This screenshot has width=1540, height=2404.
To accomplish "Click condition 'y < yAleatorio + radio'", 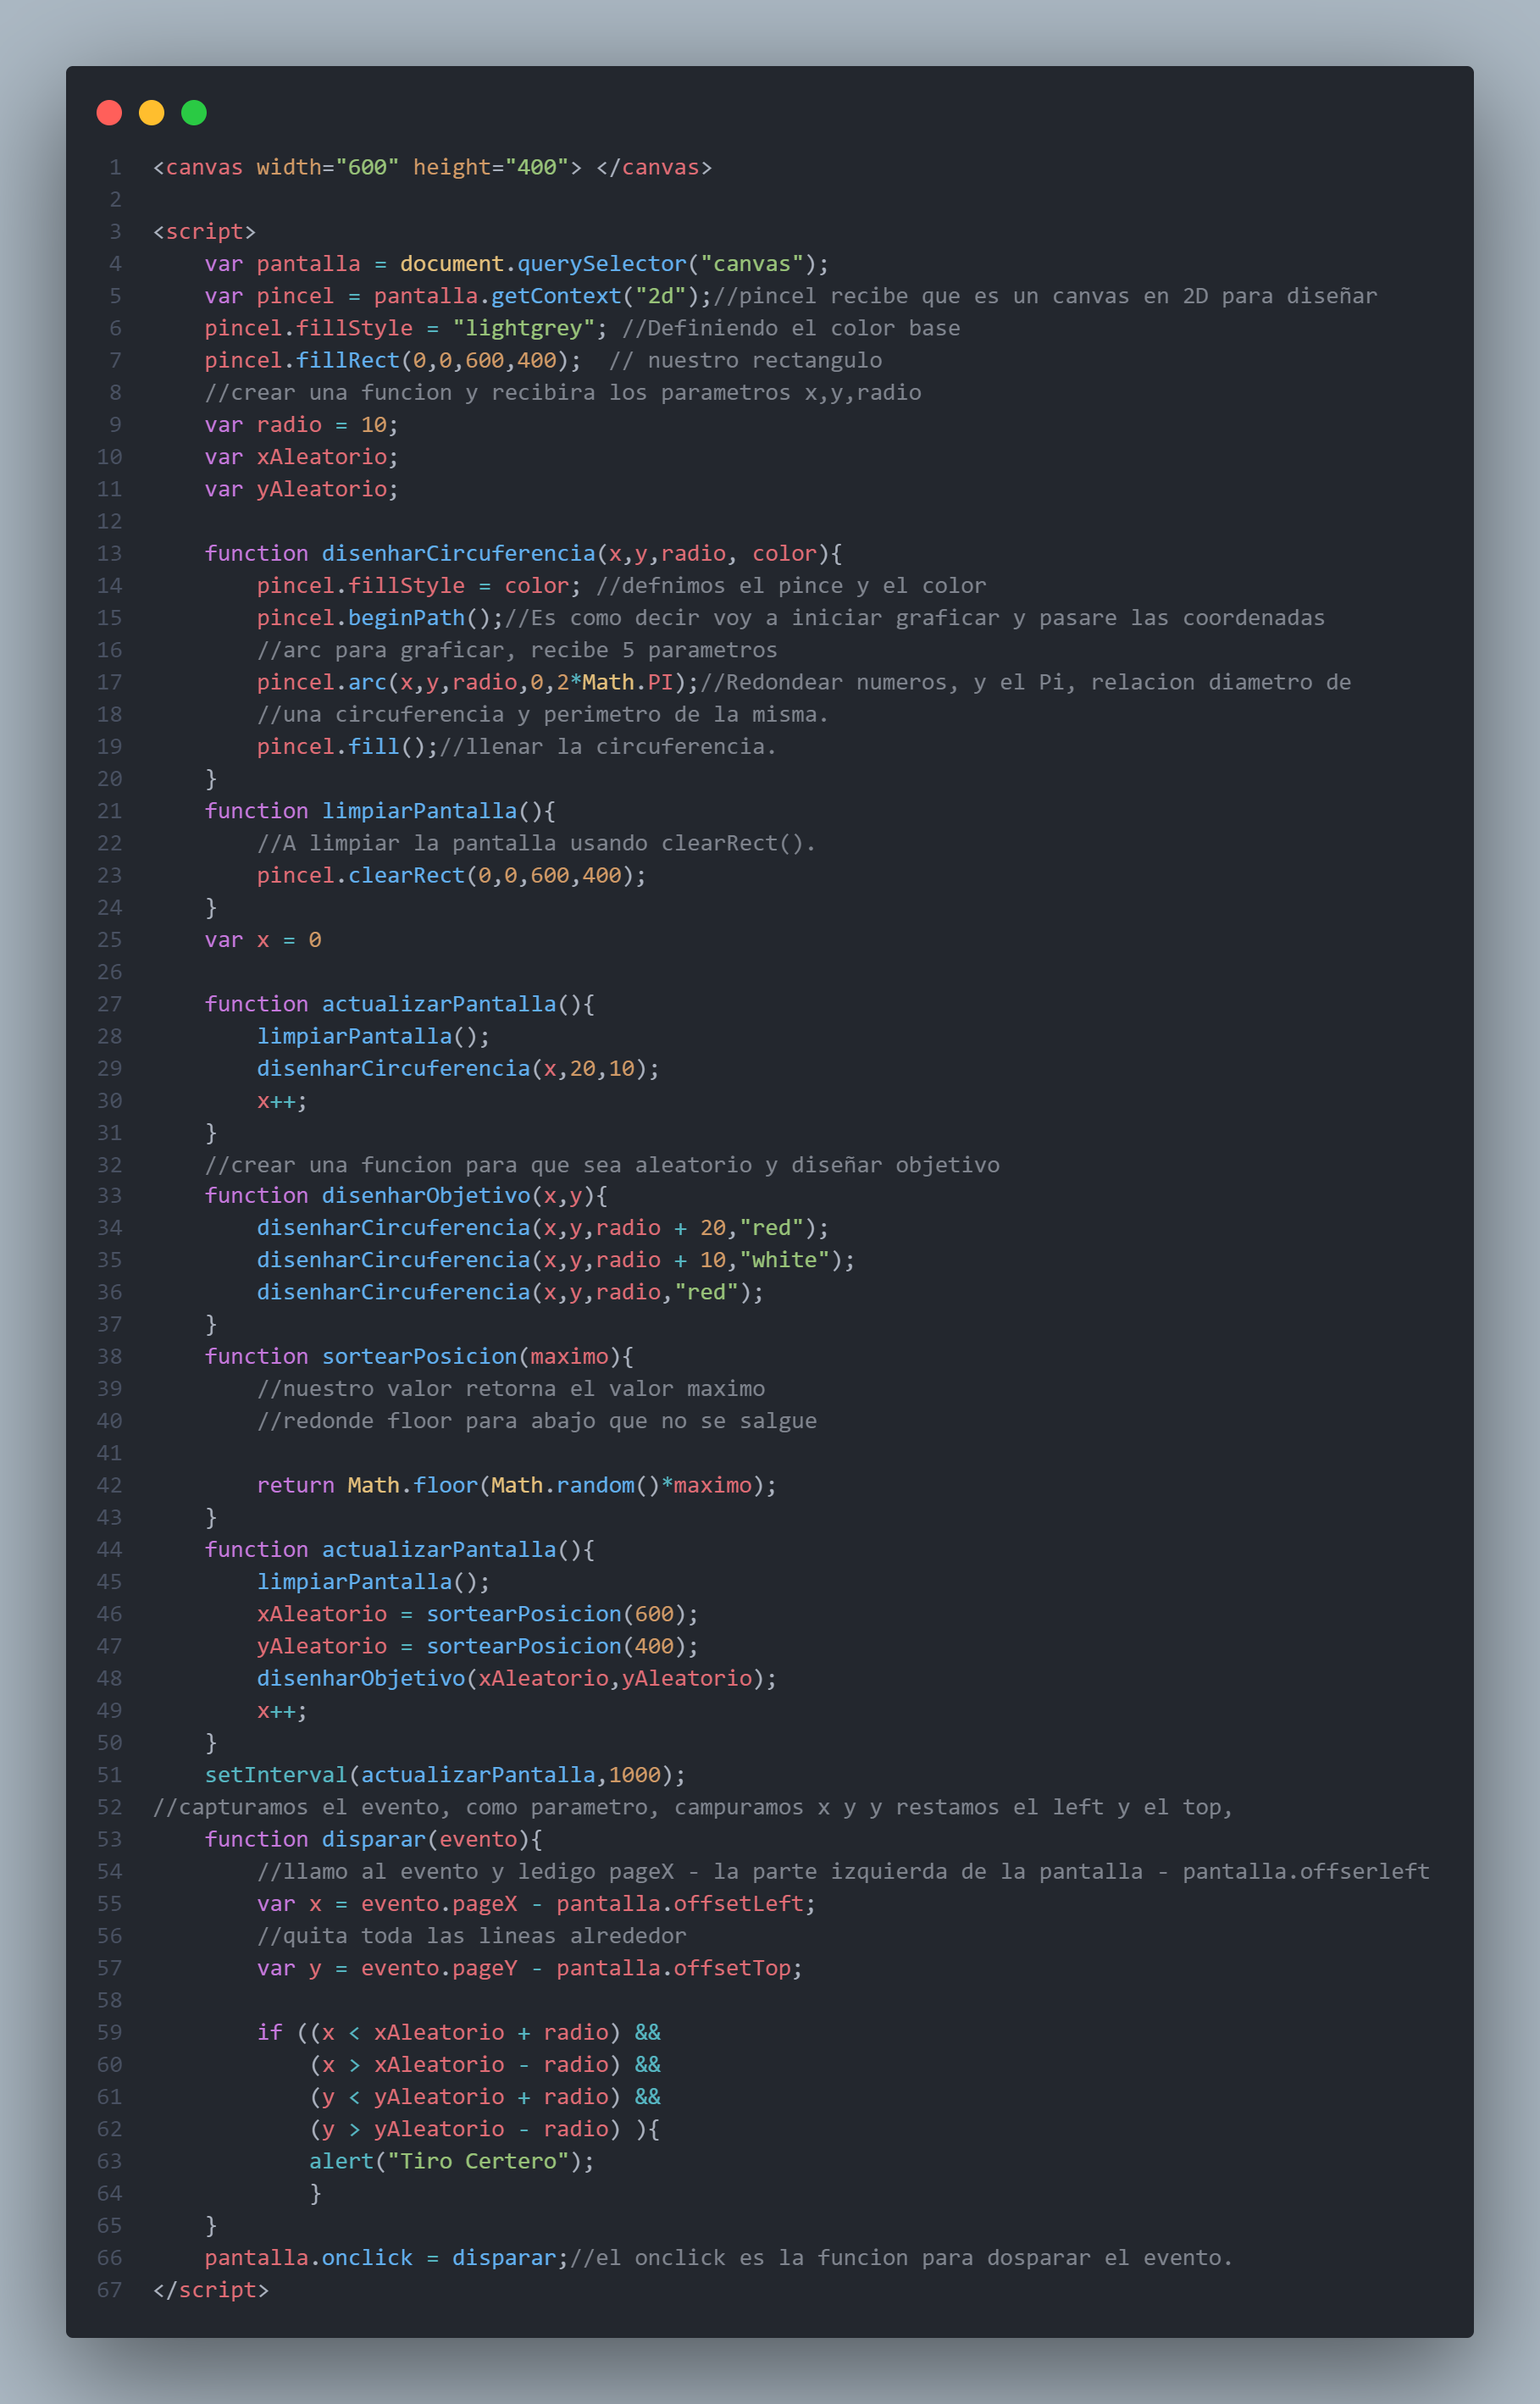I will click(465, 2096).
